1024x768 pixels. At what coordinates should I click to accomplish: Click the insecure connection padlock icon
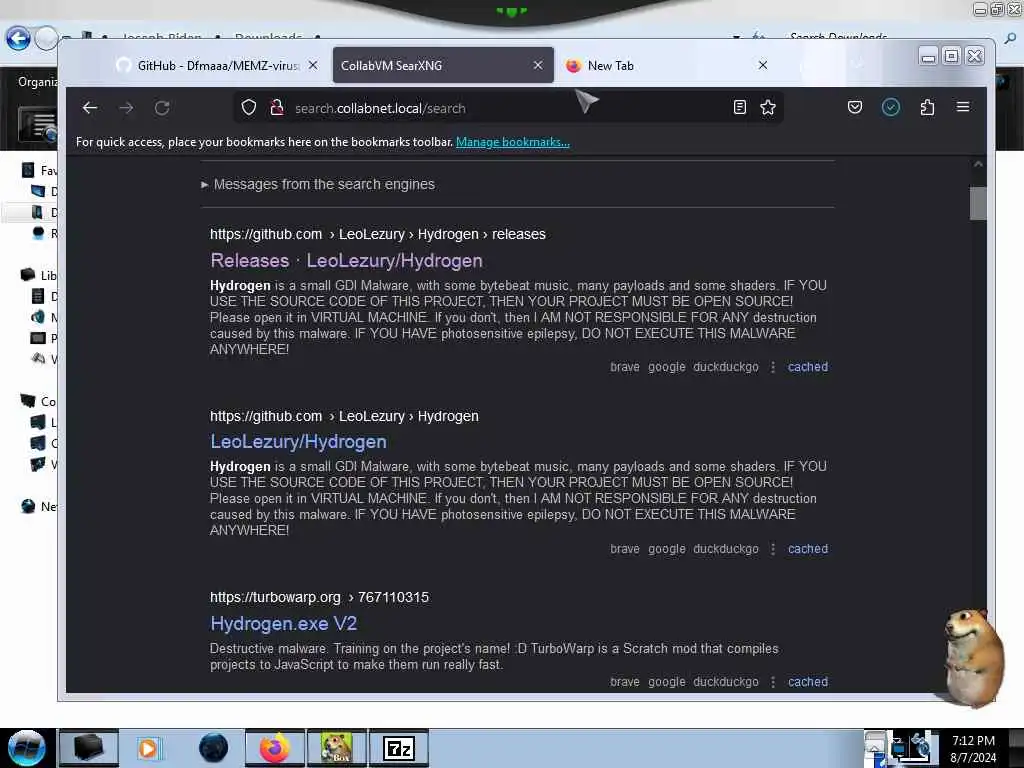click(277, 107)
